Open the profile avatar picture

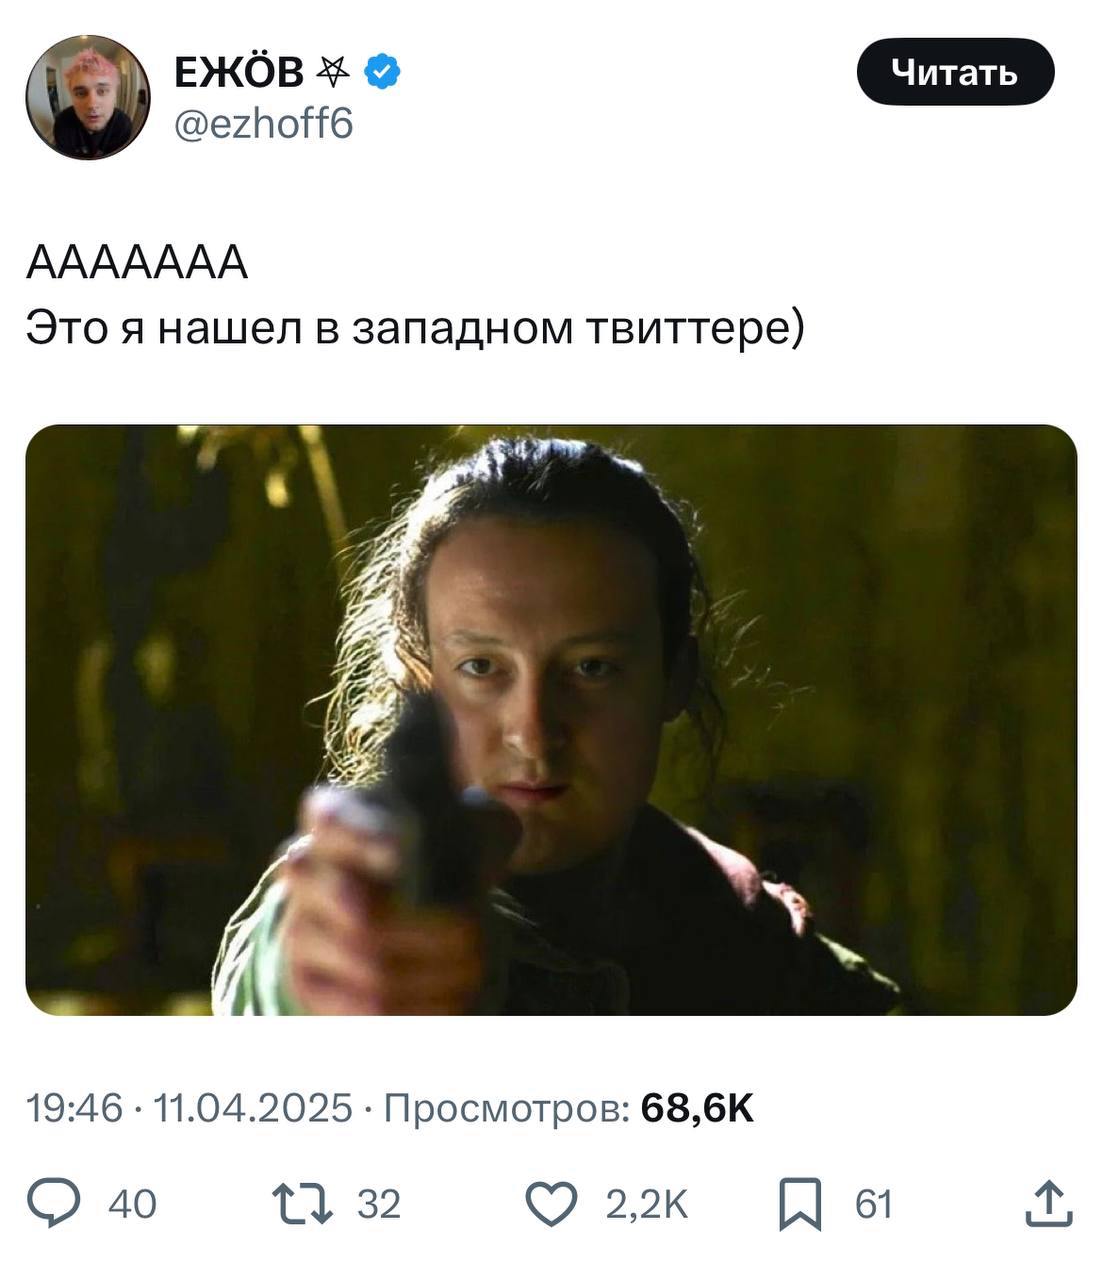[87, 97]
